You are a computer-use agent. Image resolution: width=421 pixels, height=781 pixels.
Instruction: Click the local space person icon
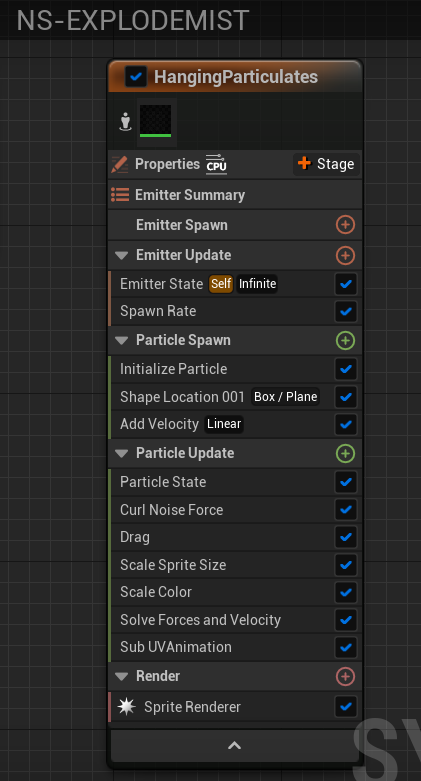(x=126, y=122)
